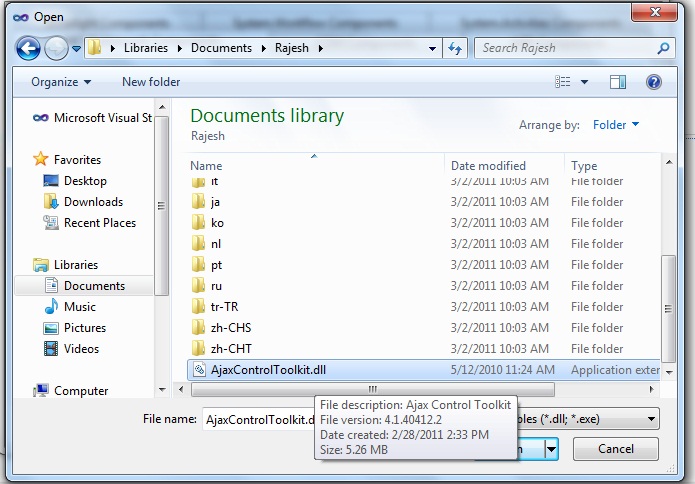Click the Recent Places icon

(51, 222)
